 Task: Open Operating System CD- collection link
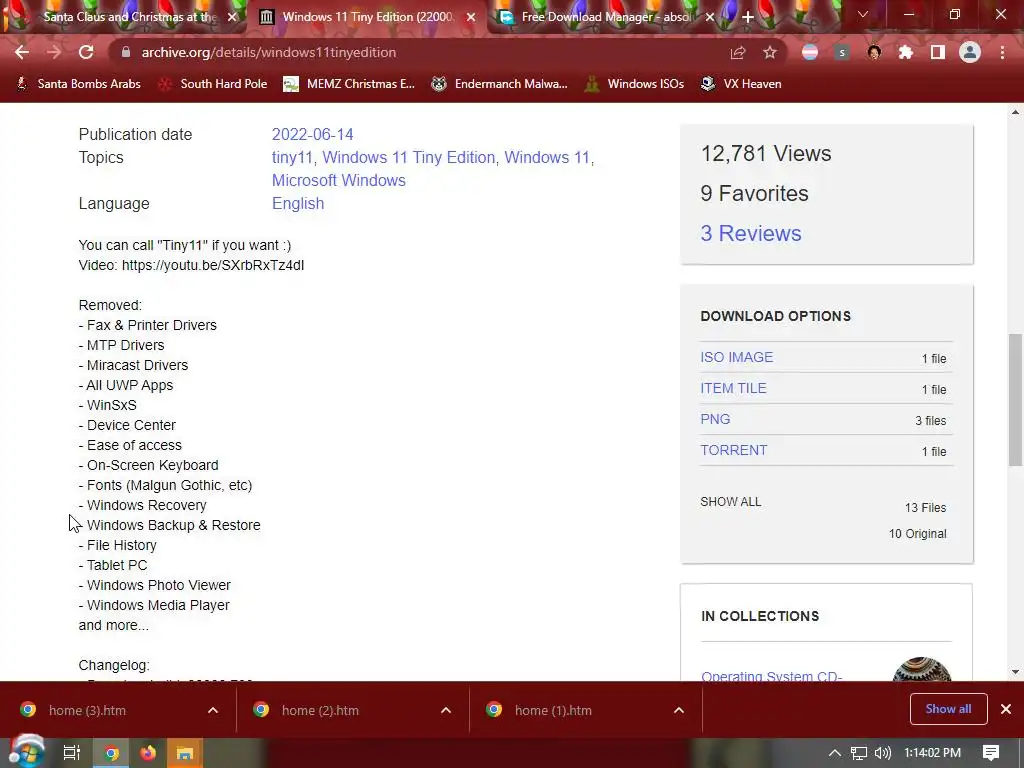click(771, 676)
